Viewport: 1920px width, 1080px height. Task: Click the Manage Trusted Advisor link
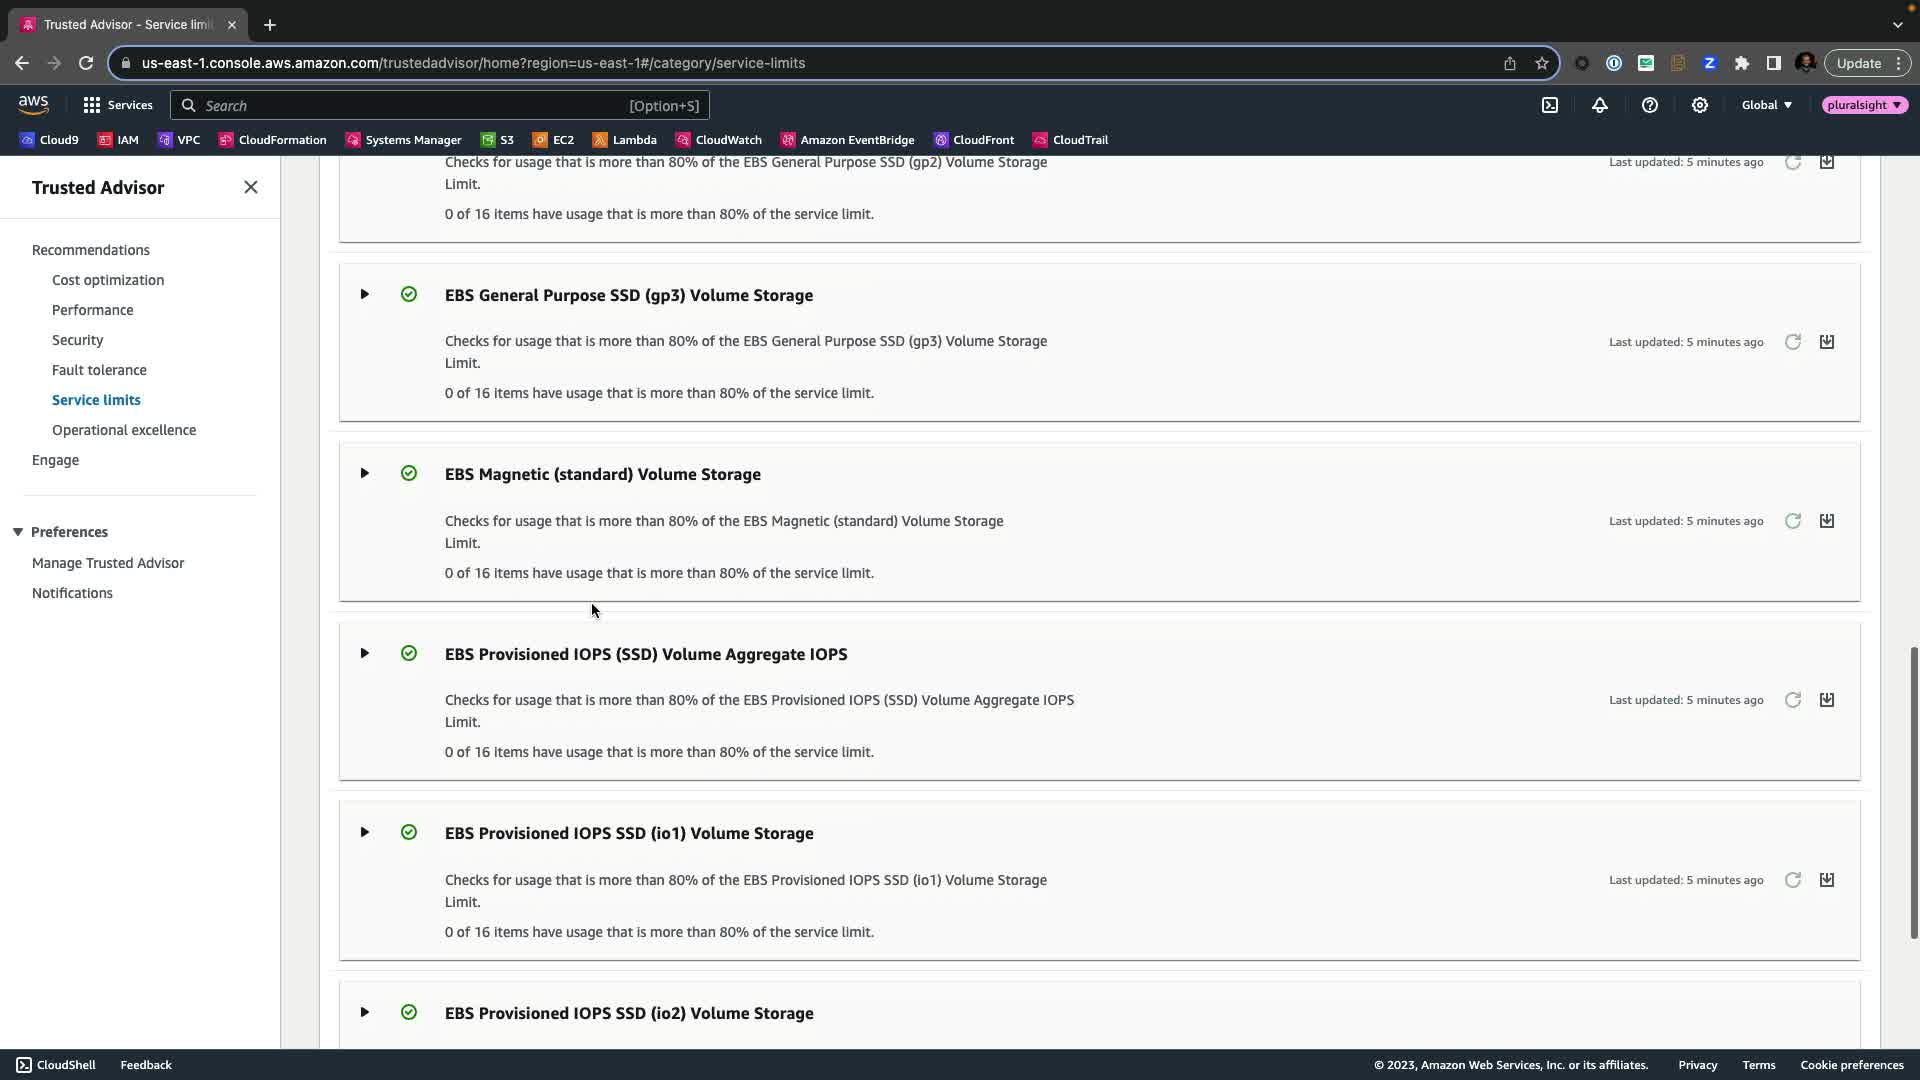click(x=108, y=563)
